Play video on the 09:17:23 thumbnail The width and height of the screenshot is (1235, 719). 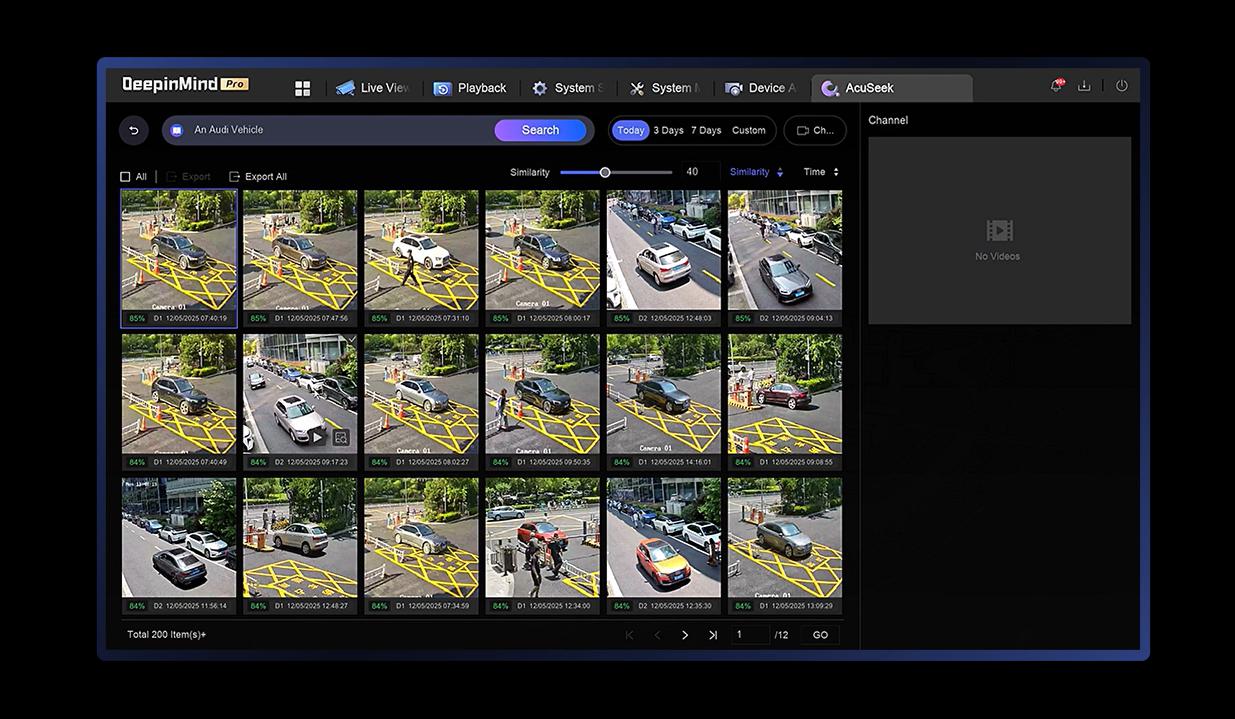pos(317,437)
